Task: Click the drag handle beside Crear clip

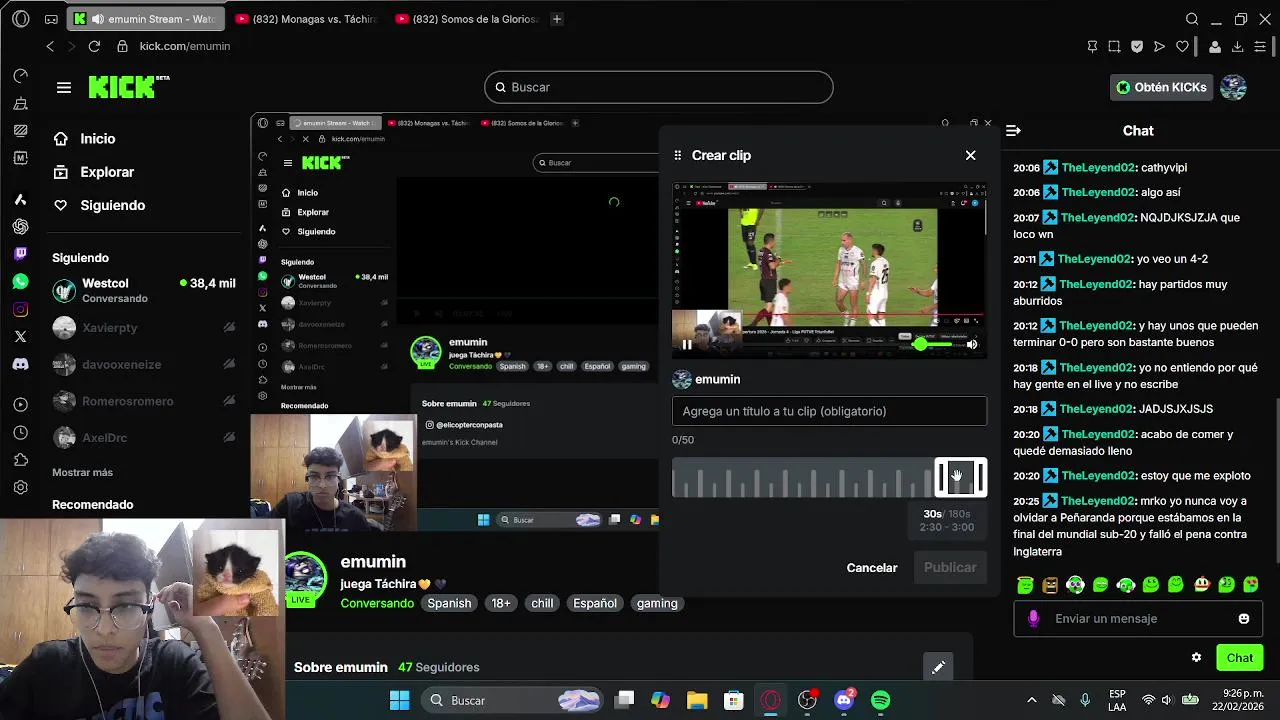Action: coord(677,155)
